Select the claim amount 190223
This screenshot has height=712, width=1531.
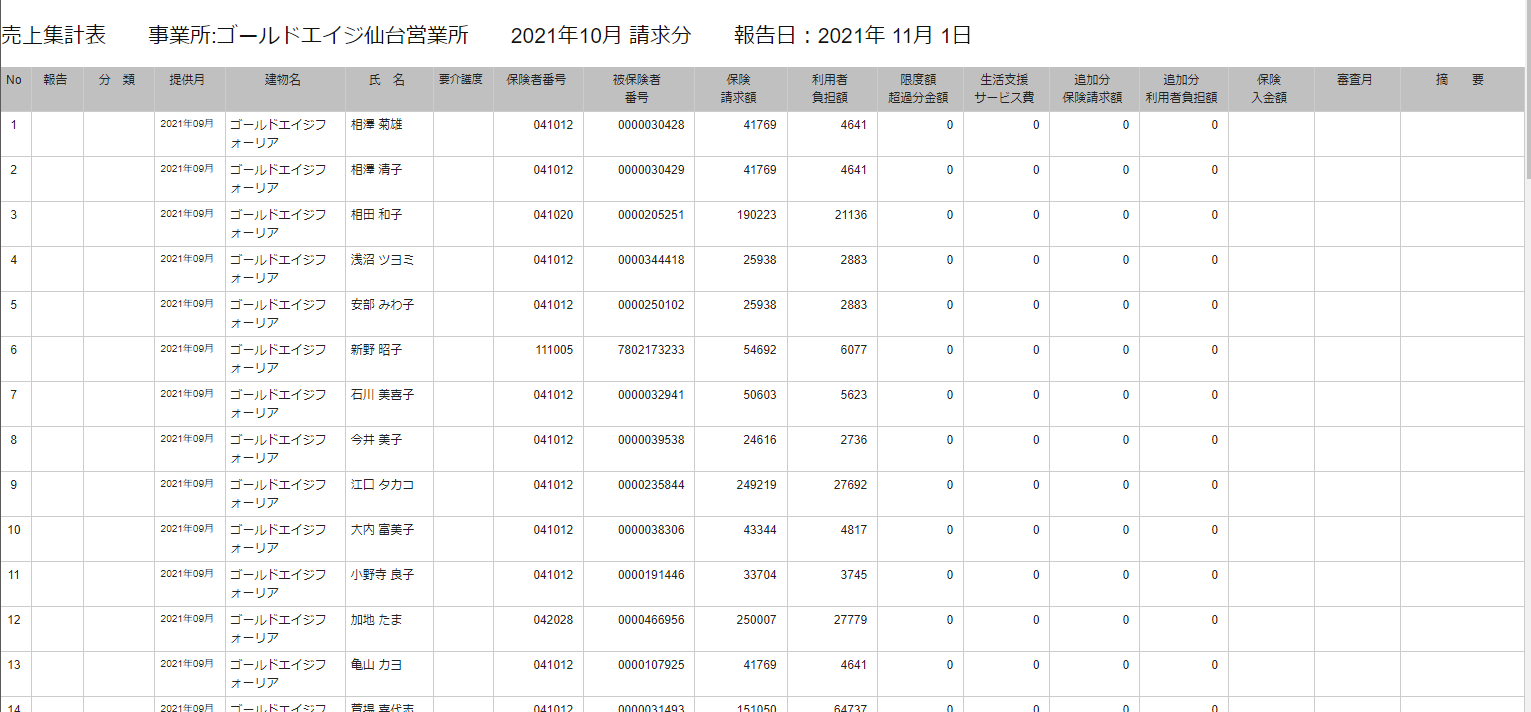pos(756,215)
